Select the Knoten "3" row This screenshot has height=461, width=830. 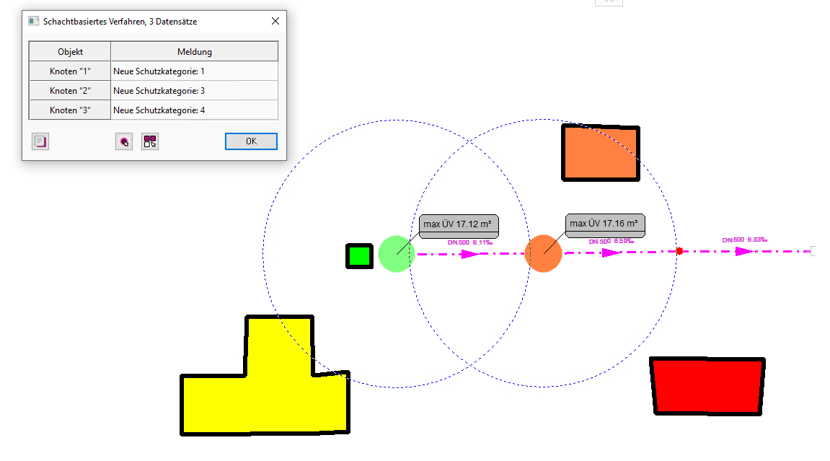point(70,110)
